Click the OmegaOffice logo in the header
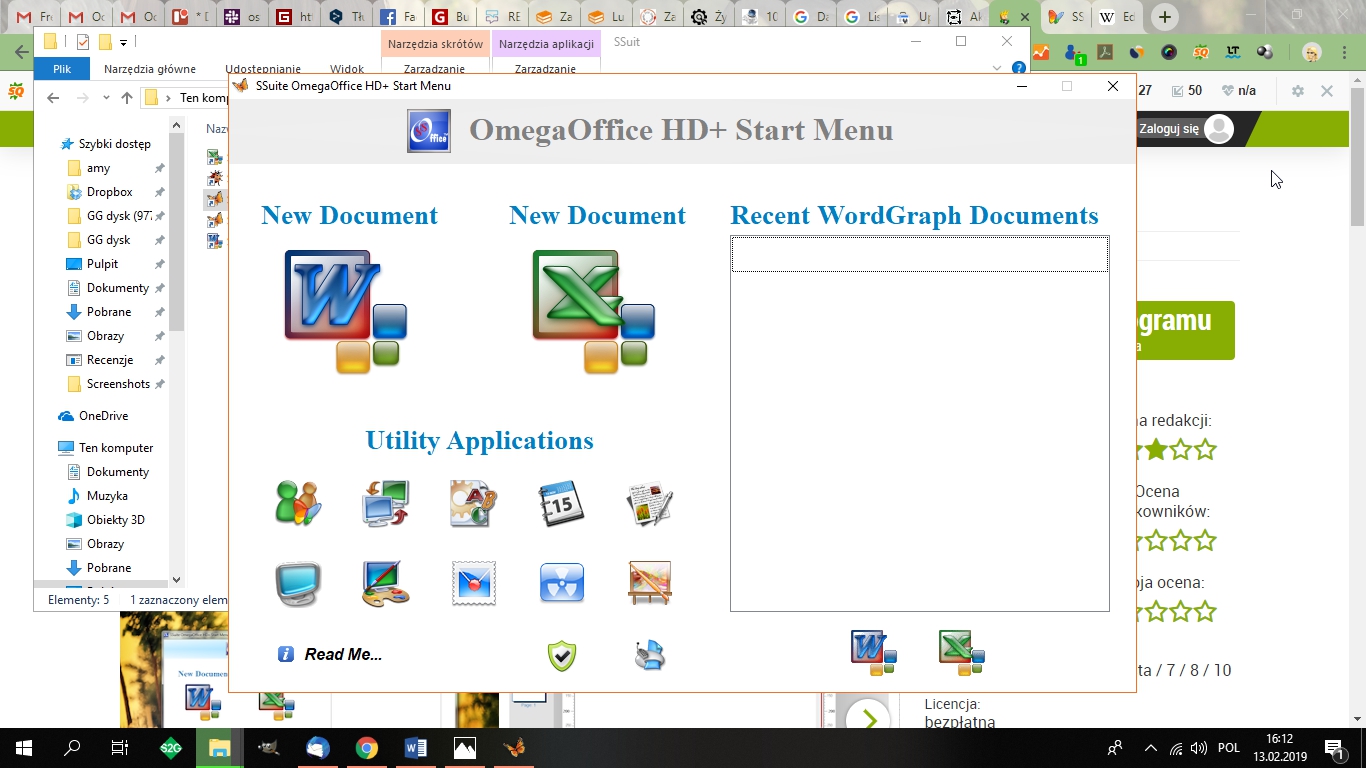The width and height of the screenshot is (1366, 768). [x=429, y=131]
